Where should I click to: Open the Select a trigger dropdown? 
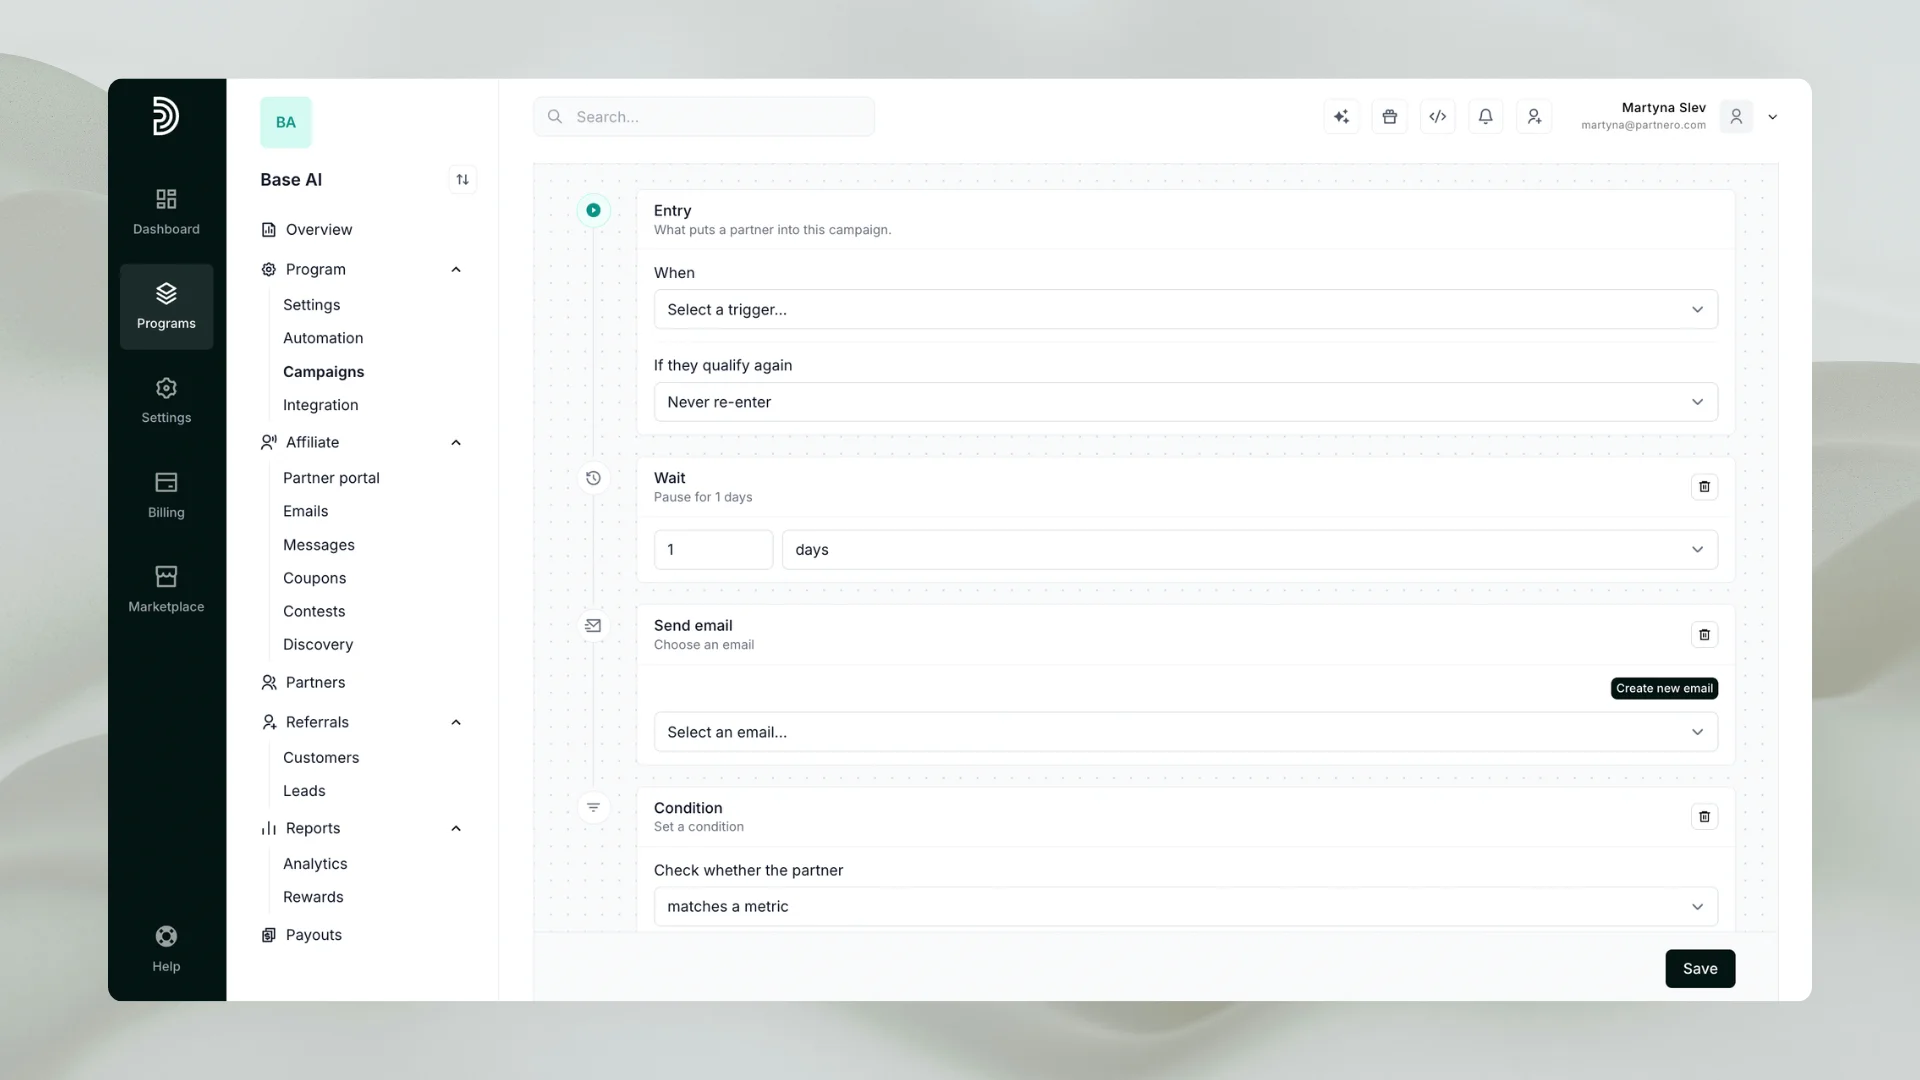(1185, 310)
